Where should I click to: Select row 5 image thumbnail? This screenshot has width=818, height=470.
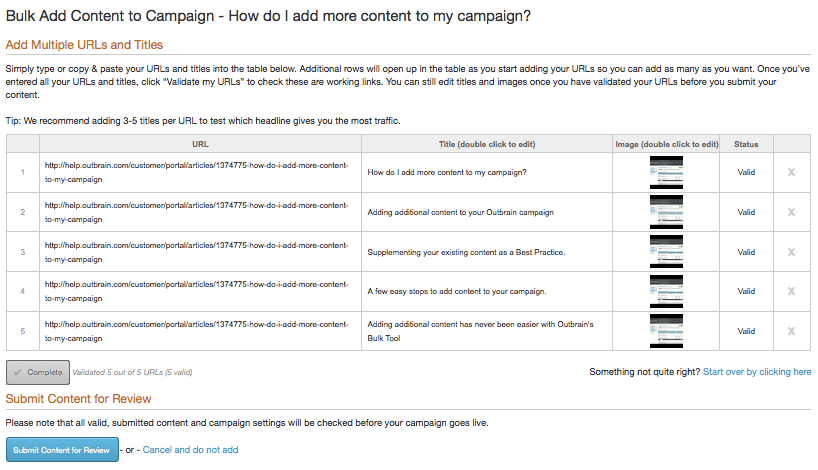click(x=666, y=331)
